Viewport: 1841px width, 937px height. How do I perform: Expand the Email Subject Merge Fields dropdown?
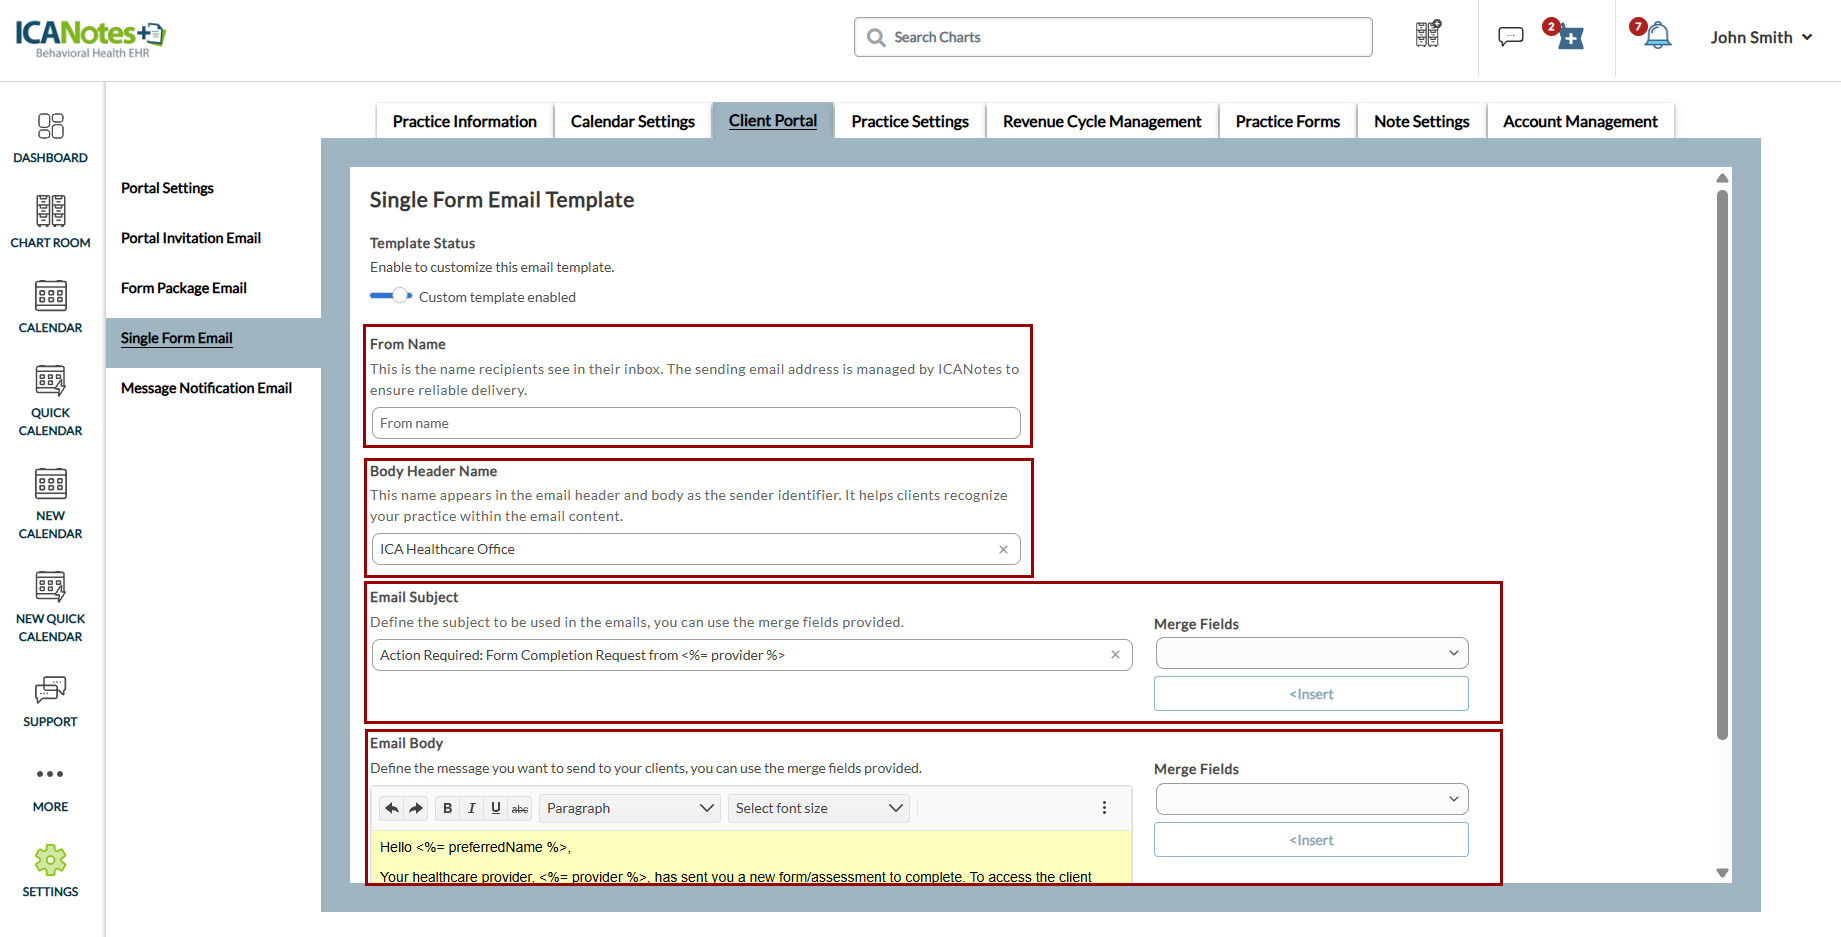(1311, 653)
